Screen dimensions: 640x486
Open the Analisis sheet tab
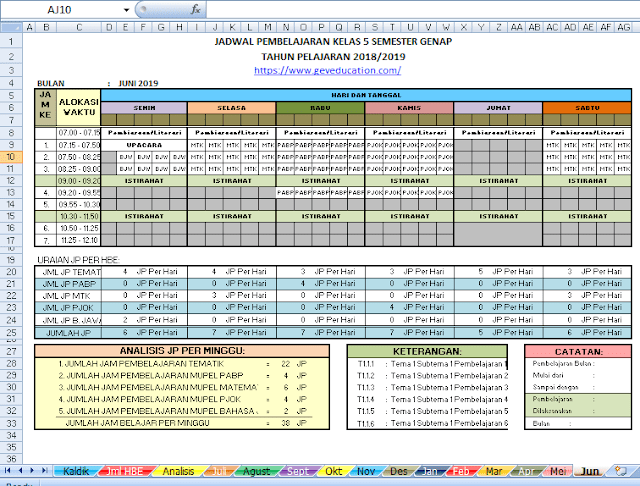coord(178,470)
